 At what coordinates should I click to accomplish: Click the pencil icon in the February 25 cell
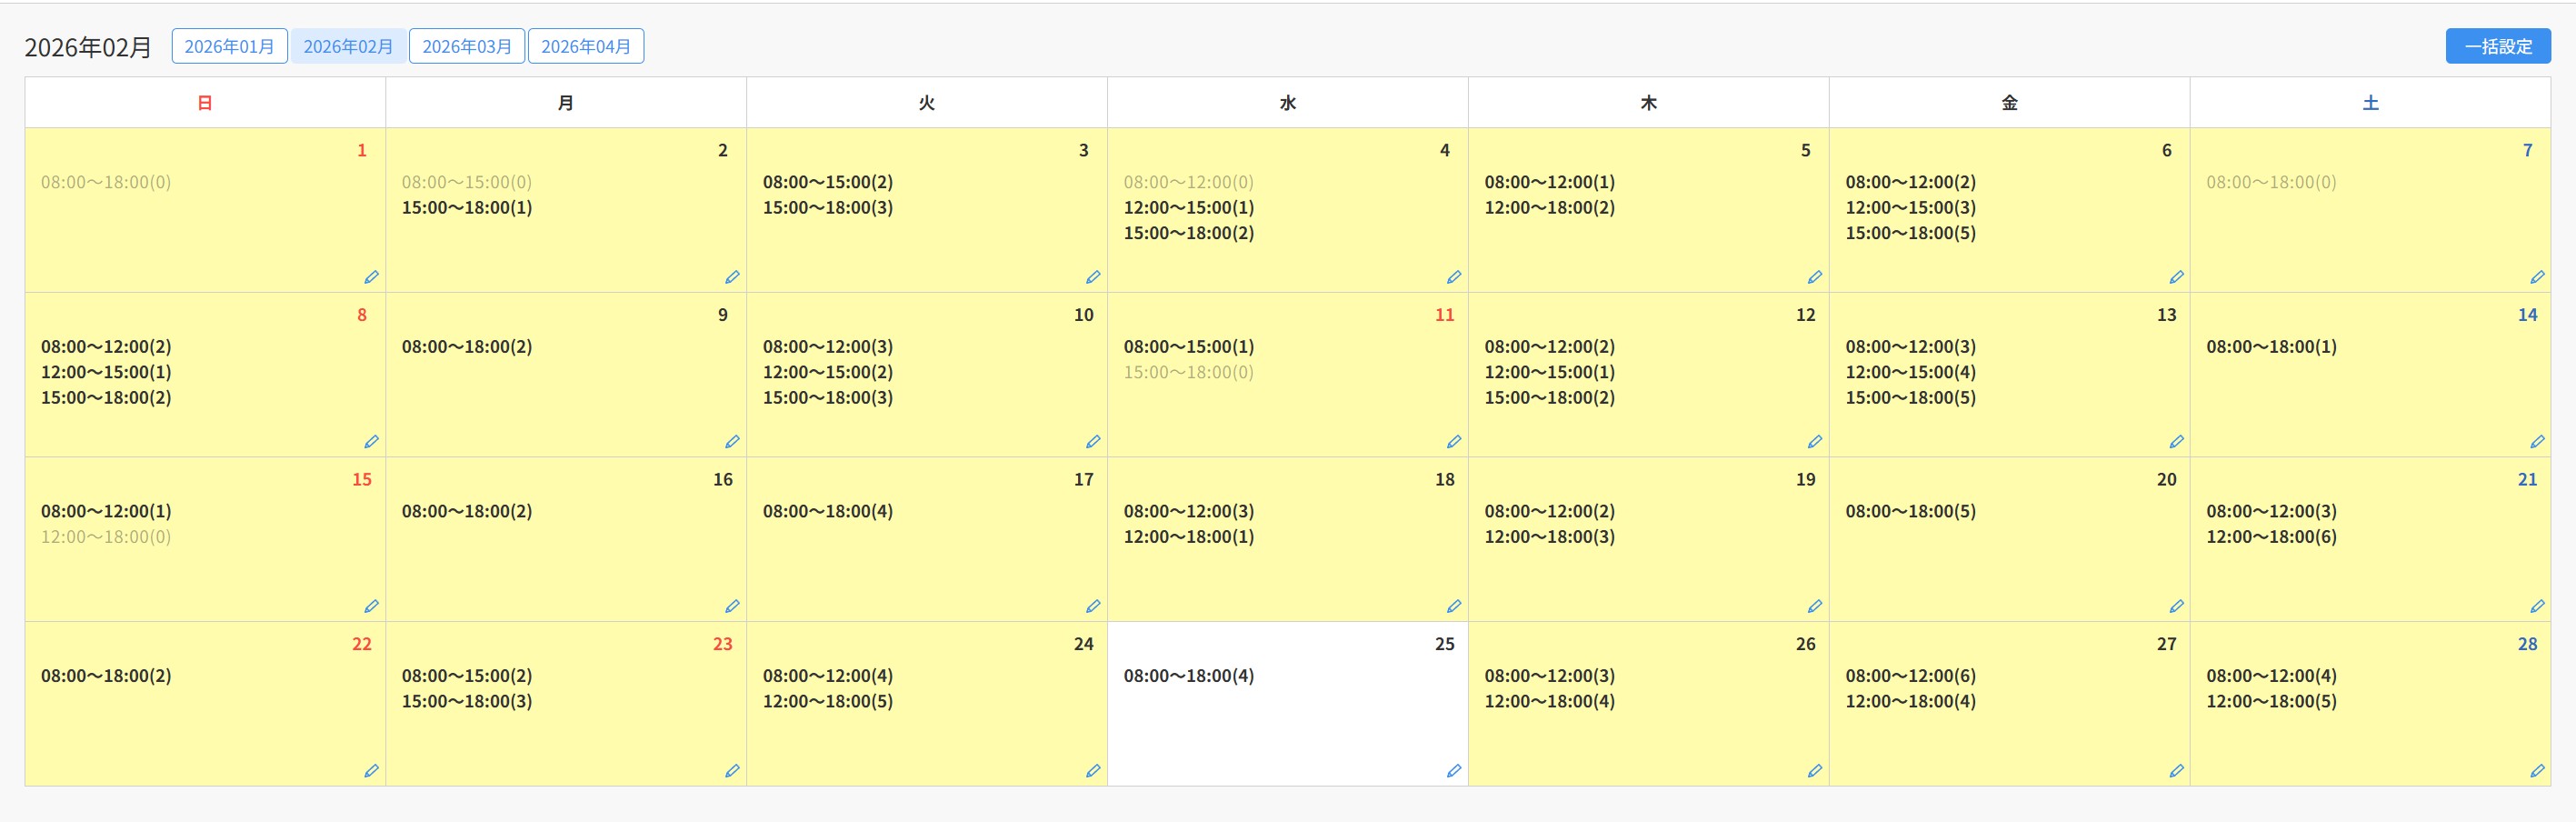1454,771
